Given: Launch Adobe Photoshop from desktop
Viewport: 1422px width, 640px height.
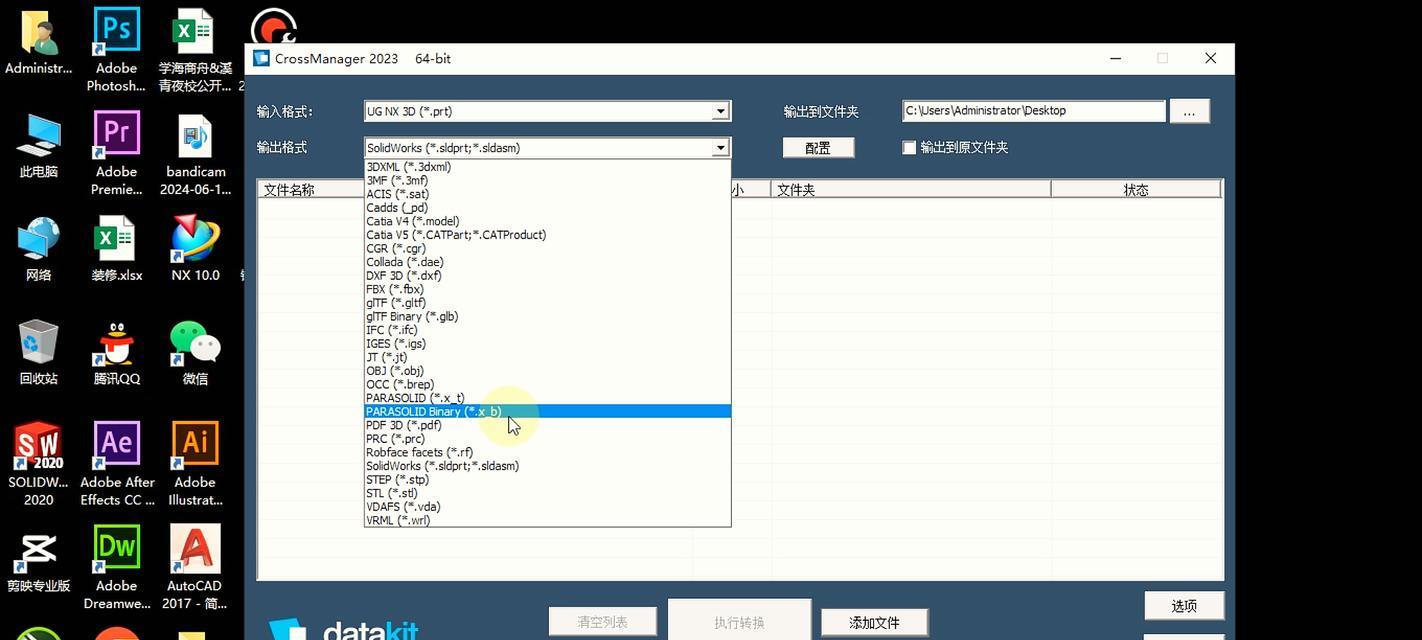Looking at the screenshot, I should click(x=116, y=50).
